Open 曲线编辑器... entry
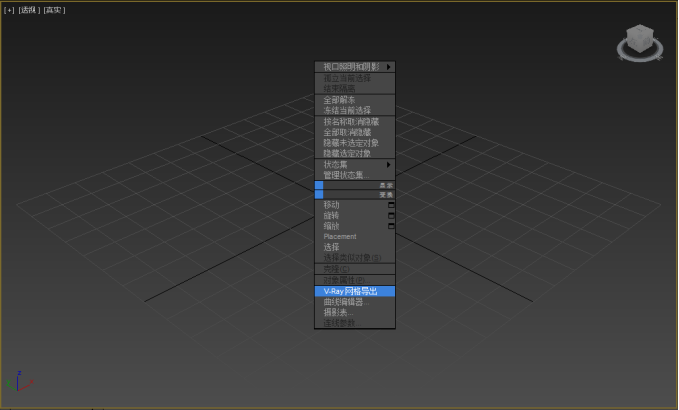The width and height of the screenshot is (679, 410). point(355,302)
